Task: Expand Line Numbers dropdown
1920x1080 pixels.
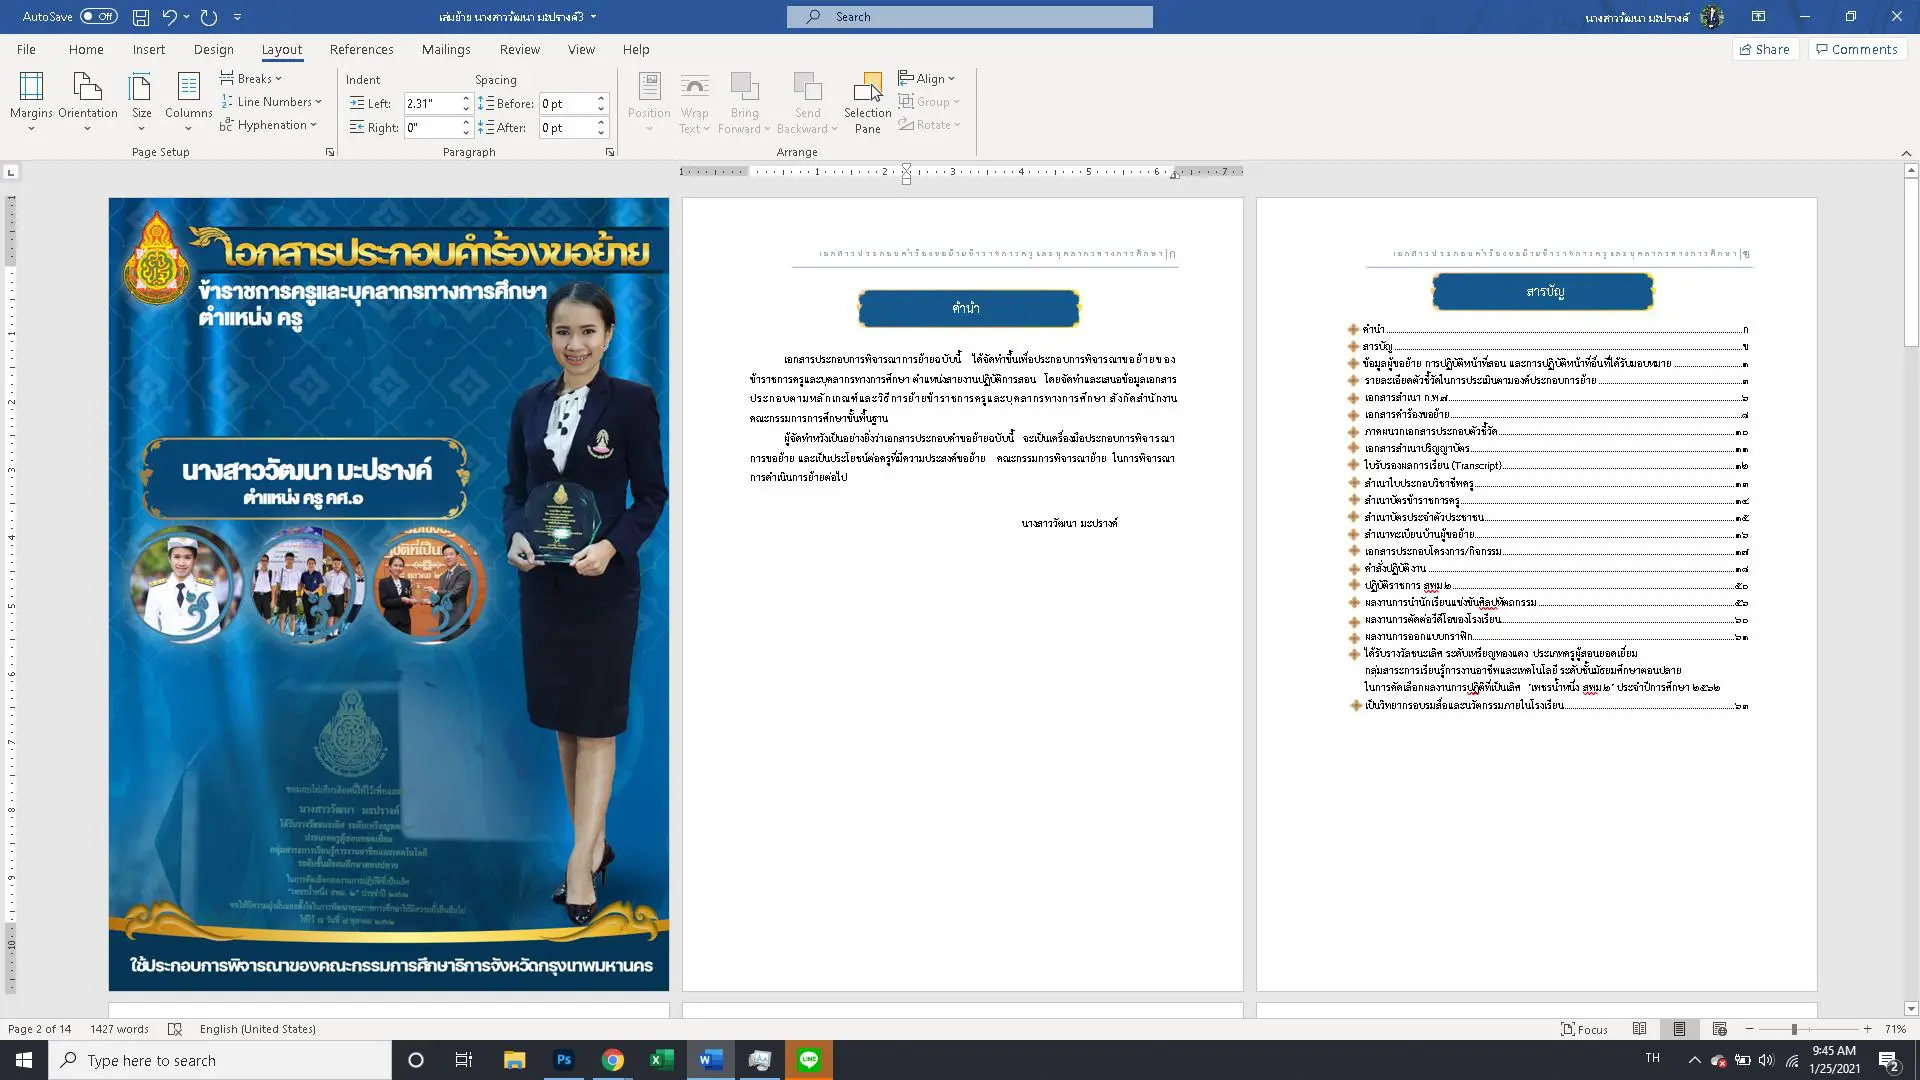Action: click(271, 101)
